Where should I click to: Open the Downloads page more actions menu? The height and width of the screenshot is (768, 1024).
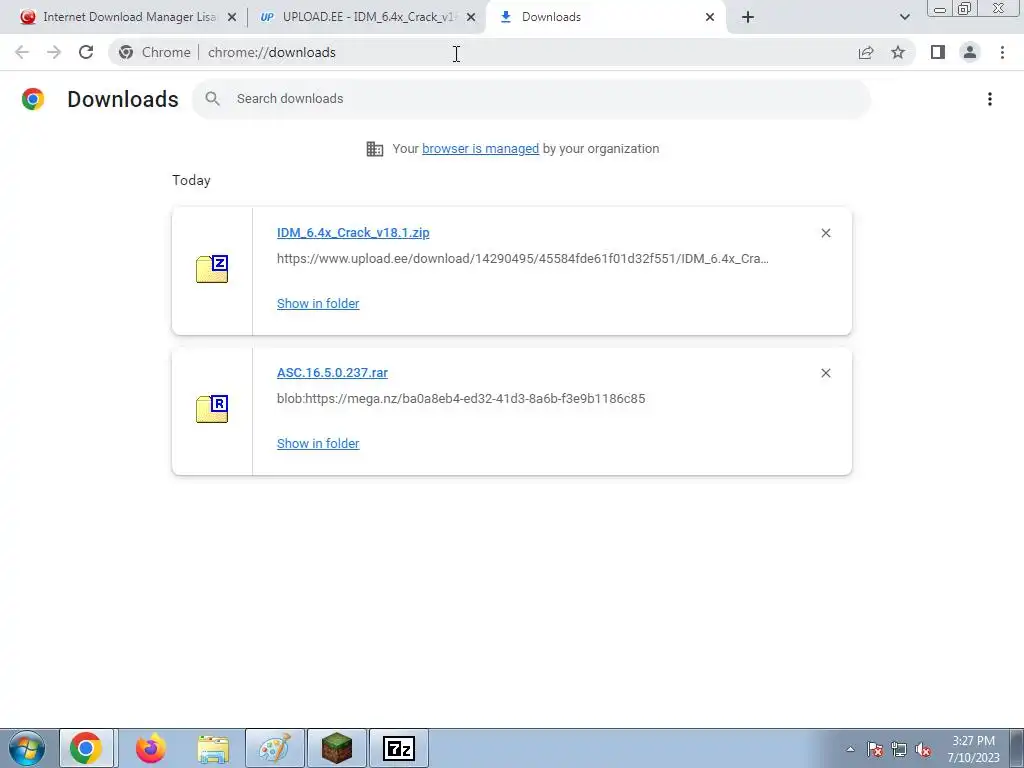[989, 99]
